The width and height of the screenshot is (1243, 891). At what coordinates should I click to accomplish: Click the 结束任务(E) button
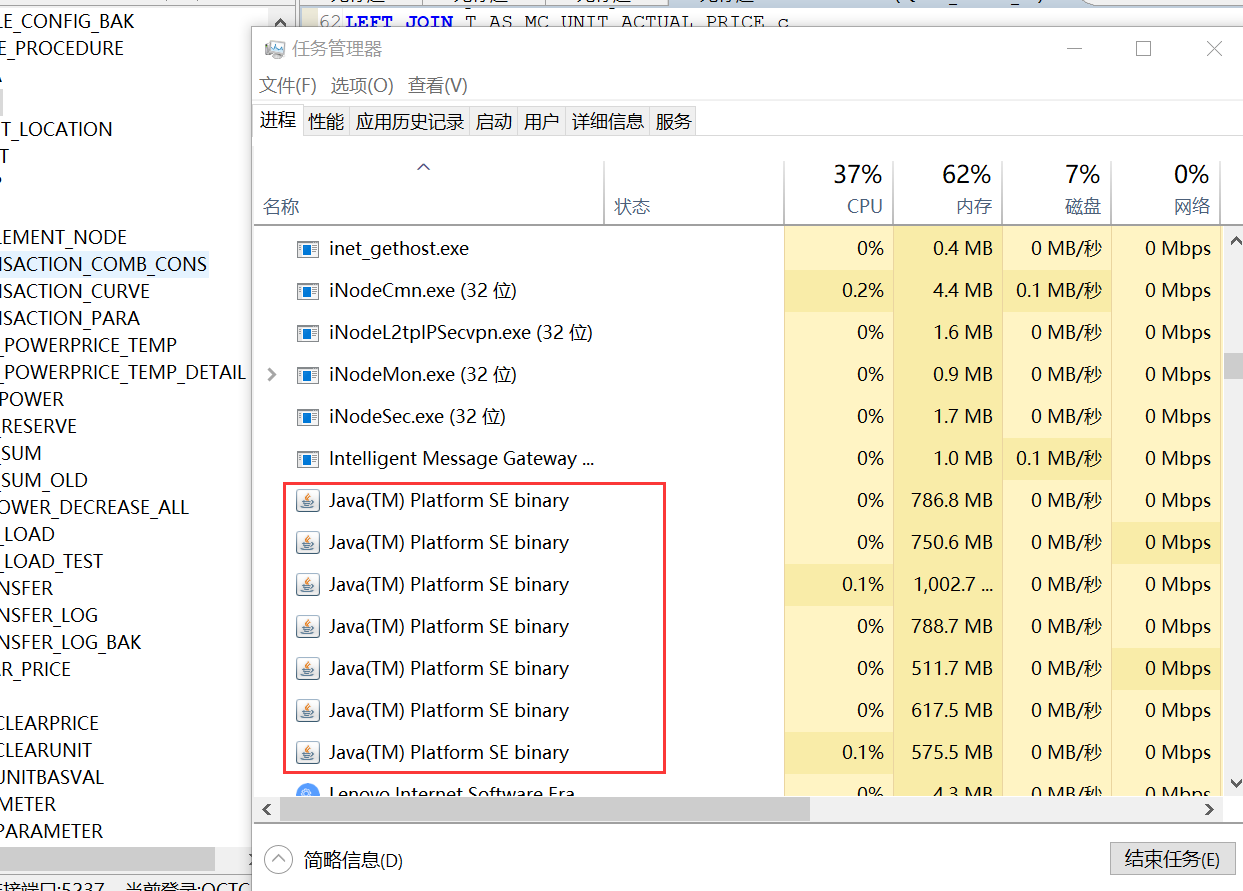point(1173,859)
